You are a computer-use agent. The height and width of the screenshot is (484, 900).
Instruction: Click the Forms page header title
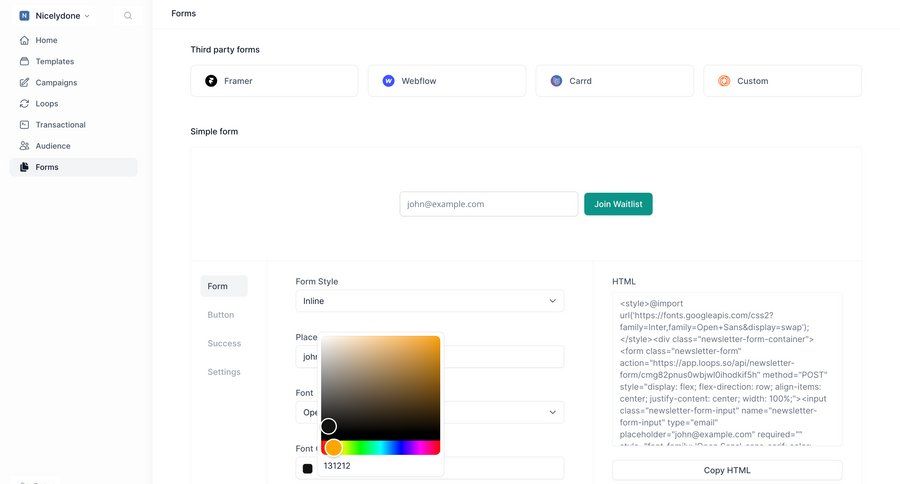tap(184, 13)
